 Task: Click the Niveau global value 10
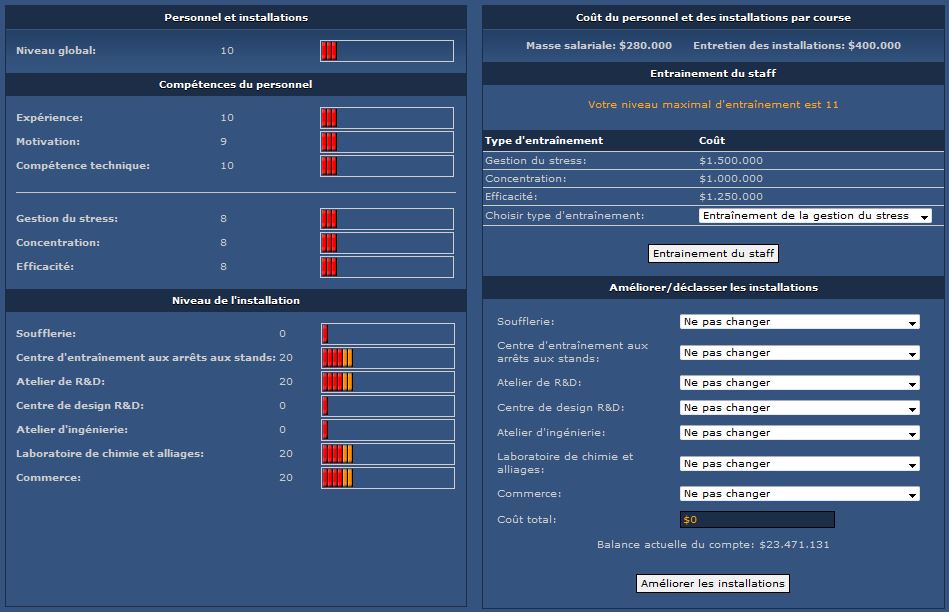[227, 51]
